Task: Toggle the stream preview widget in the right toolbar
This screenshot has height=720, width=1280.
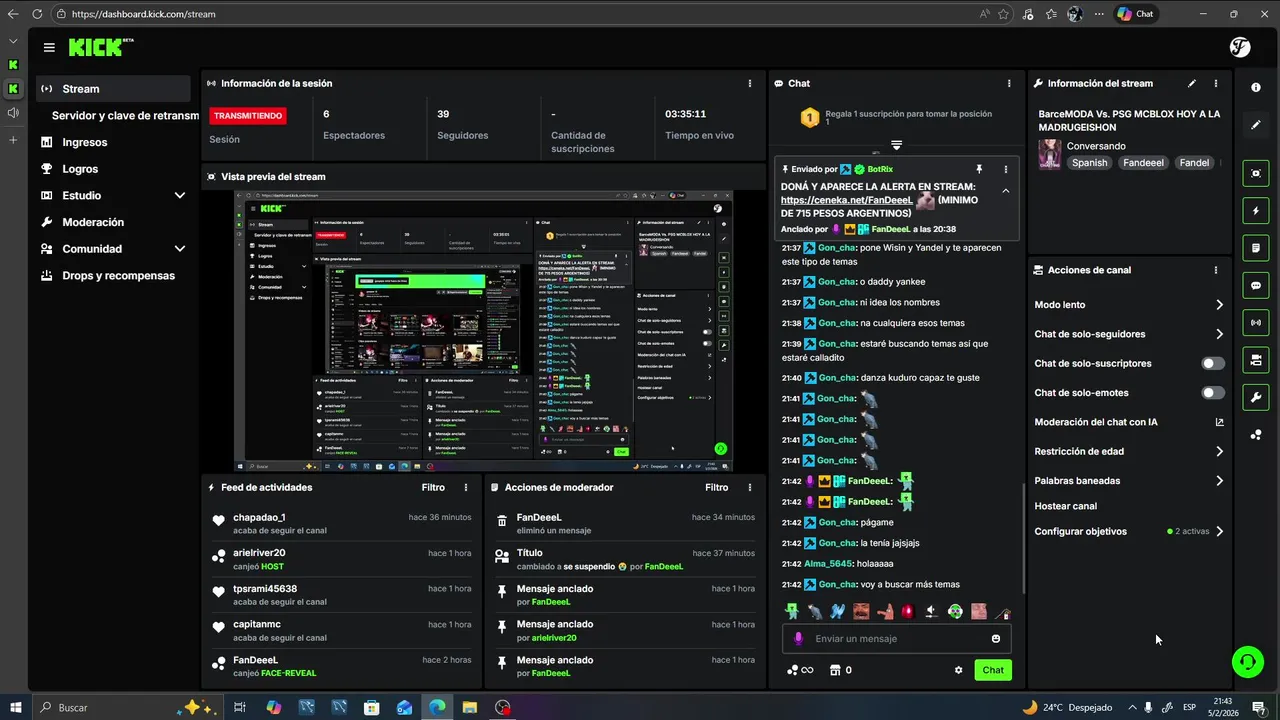Action: (1256, 173)
